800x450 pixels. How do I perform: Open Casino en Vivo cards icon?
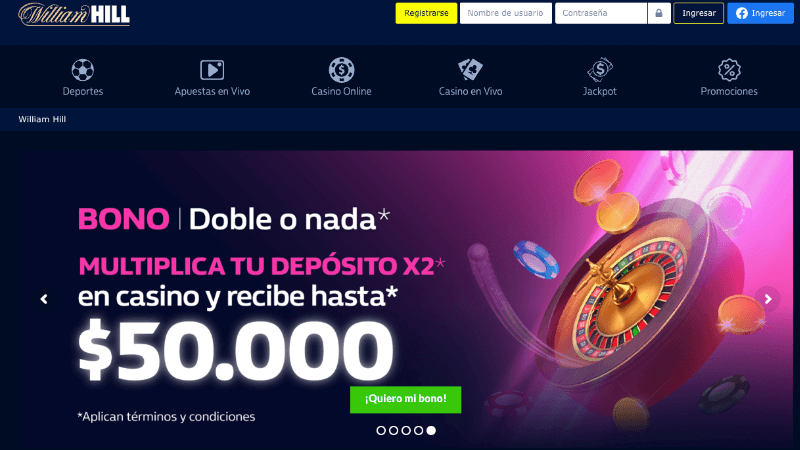tap(470, 69)
